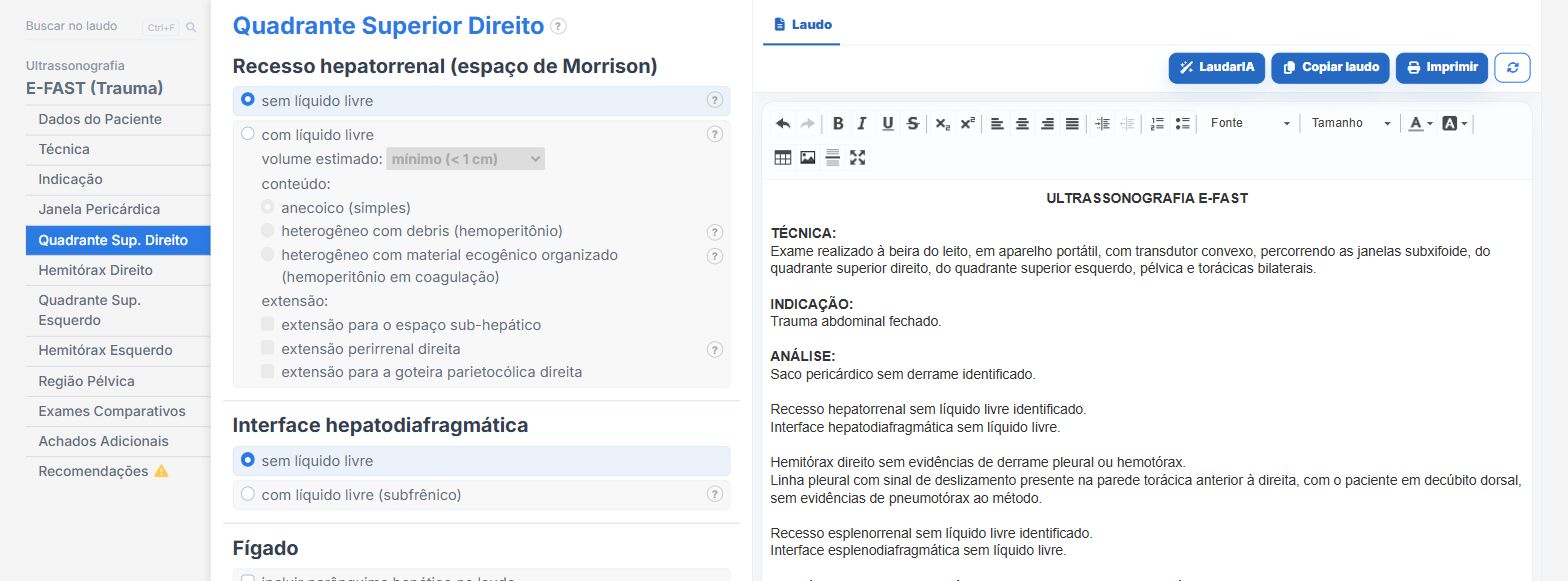Align text left
The image size is (1568, 581).
997,123
